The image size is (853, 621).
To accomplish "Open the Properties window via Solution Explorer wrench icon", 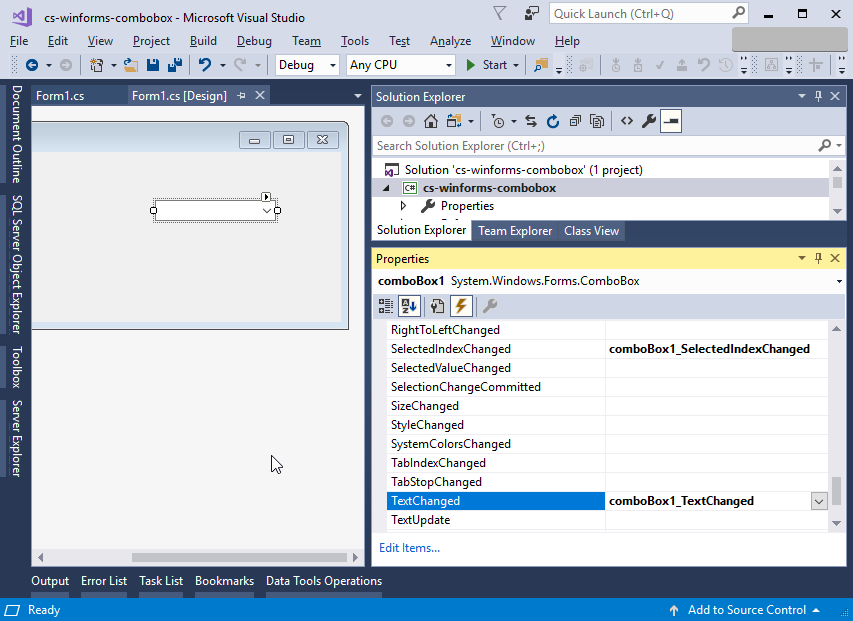I will (x=648, y=121).
